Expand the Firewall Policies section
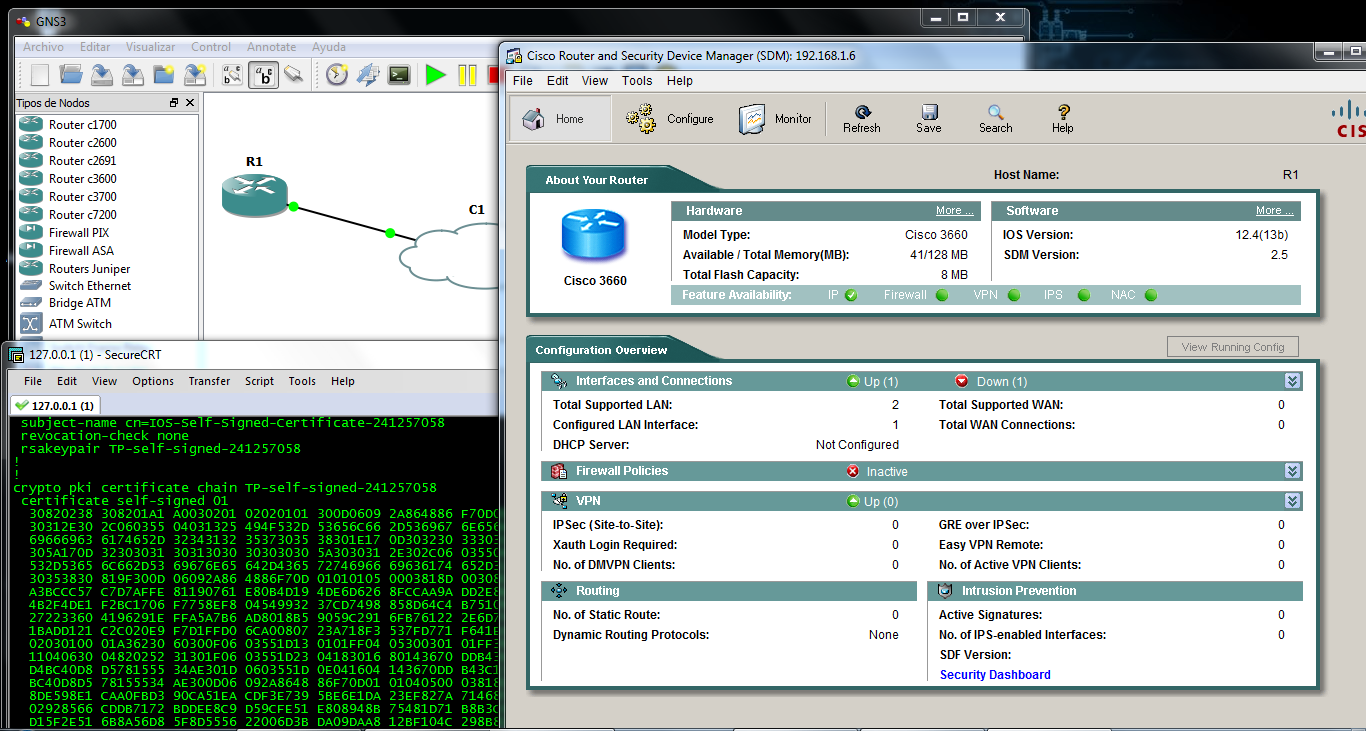The width and height of the screenshot is (1366, 731). (x=1292, y=471)
